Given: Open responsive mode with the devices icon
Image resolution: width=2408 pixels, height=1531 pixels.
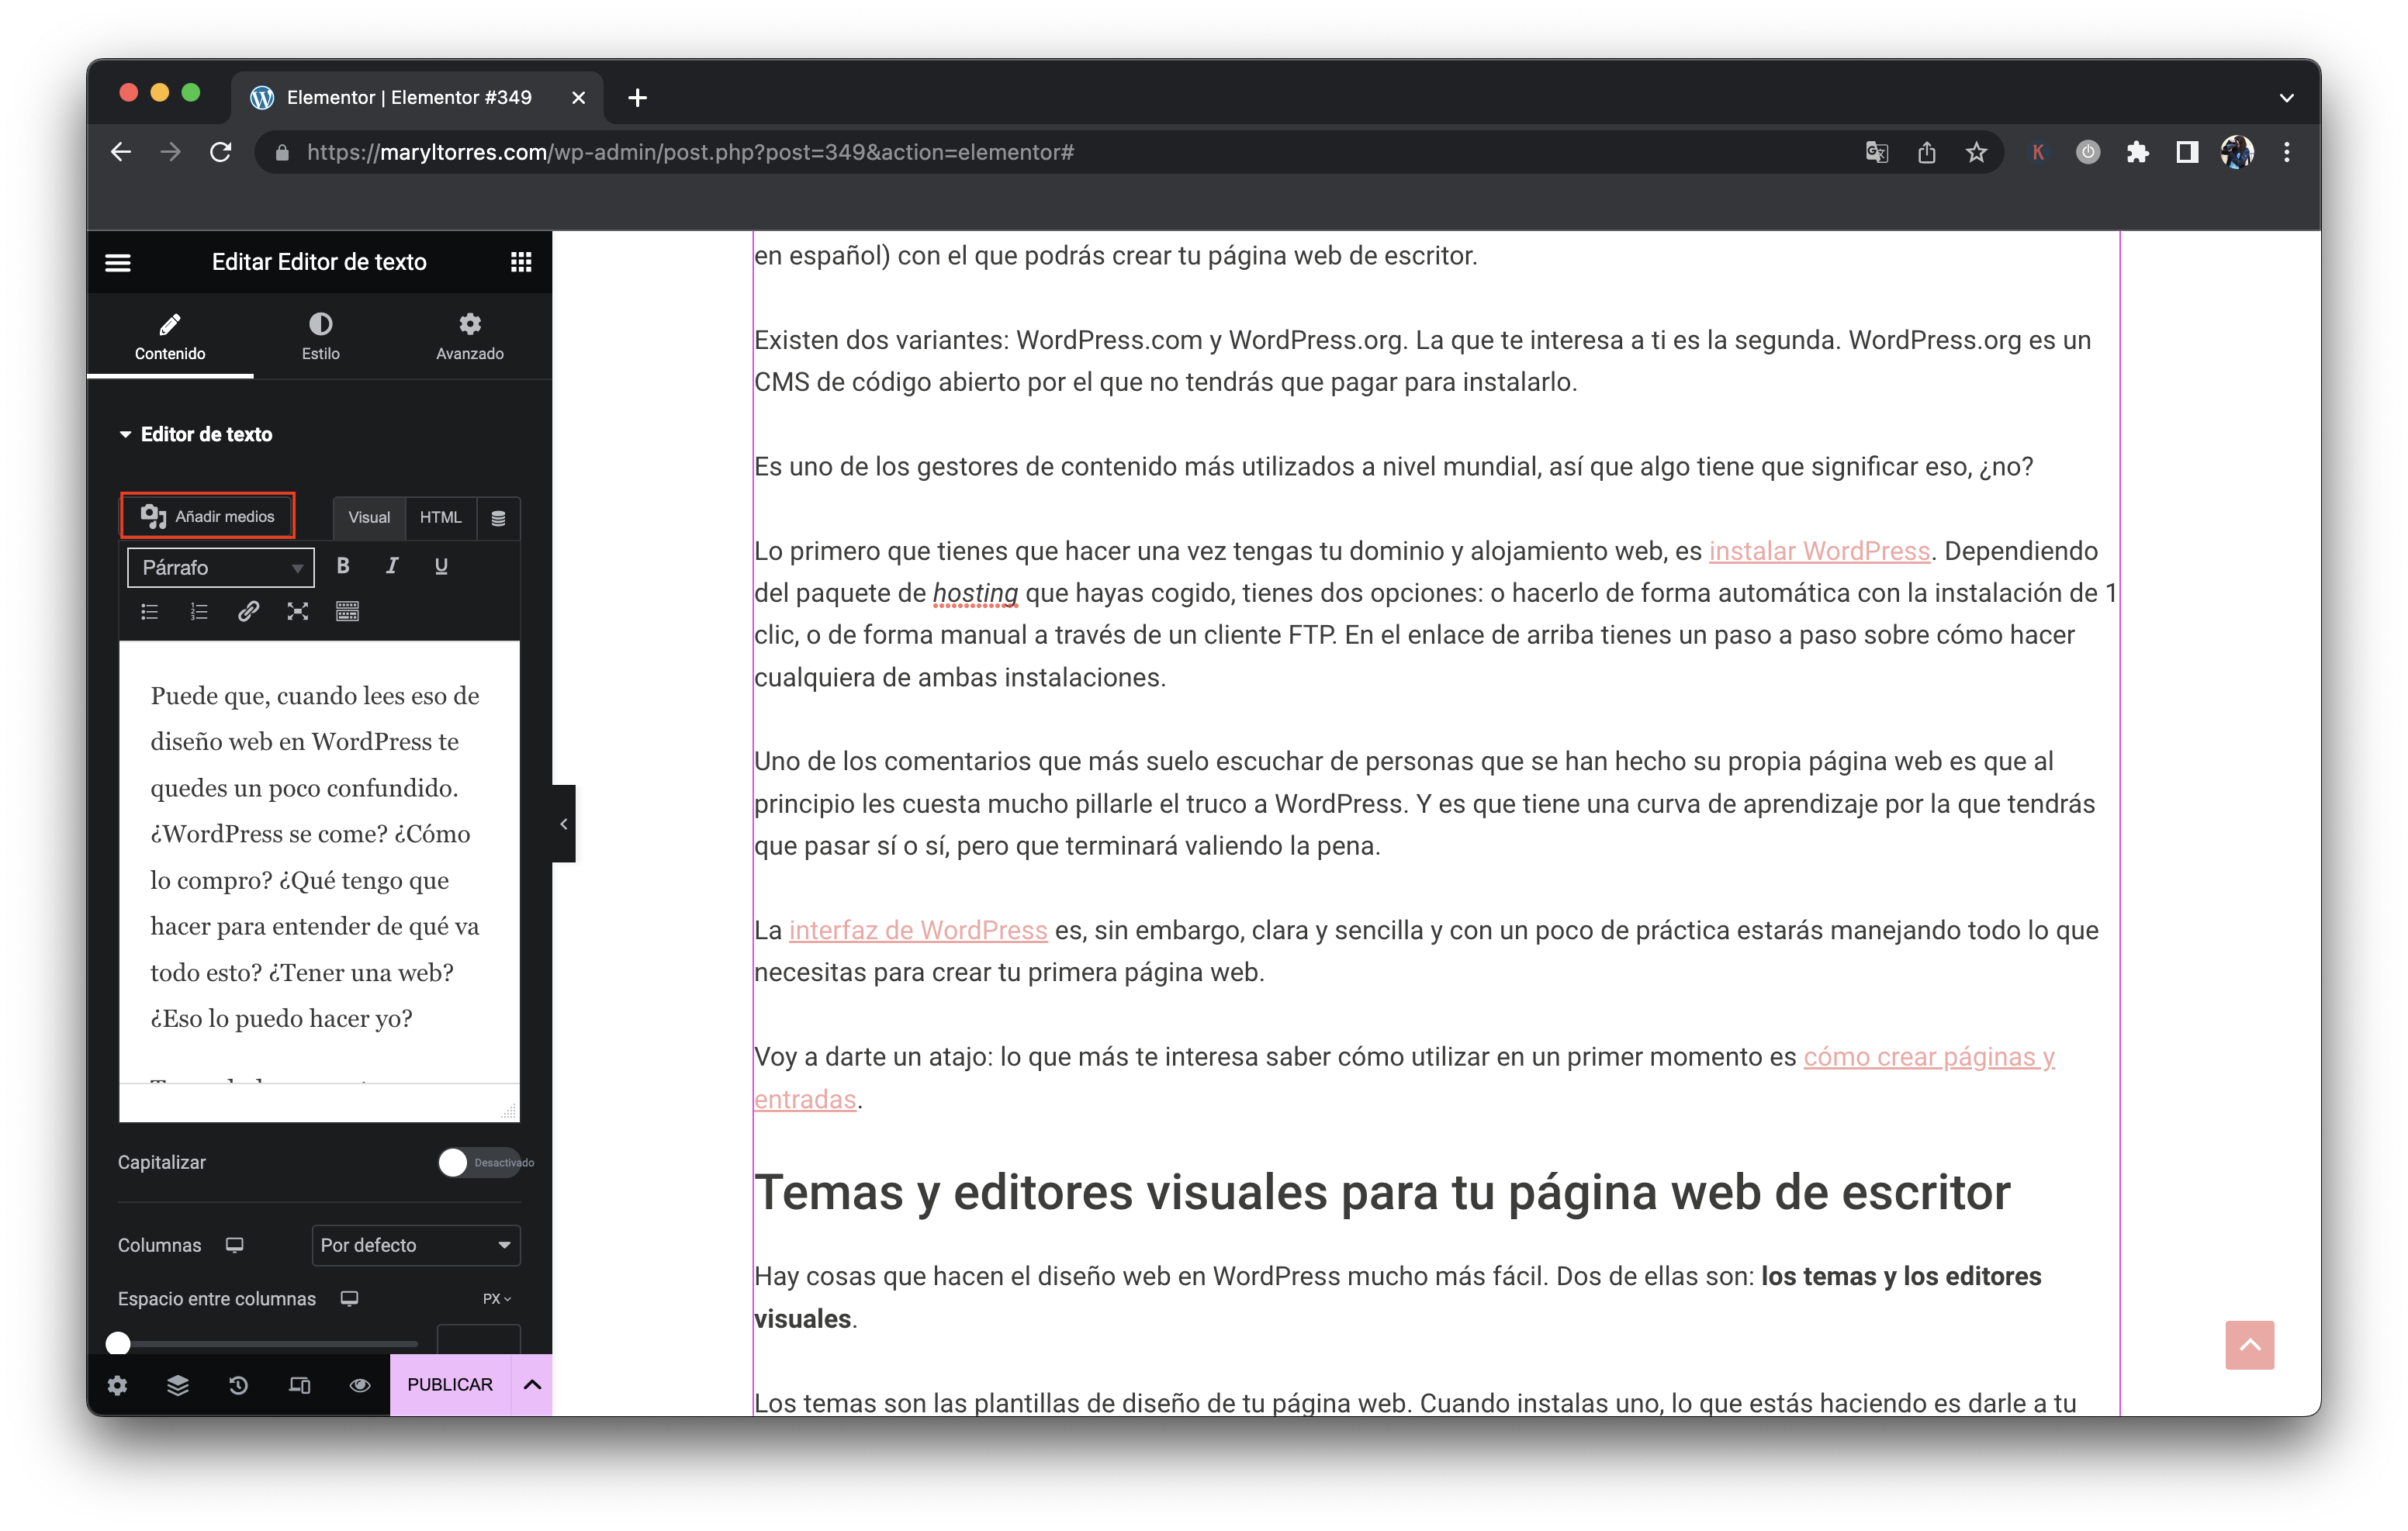Looking at the screenshot, I should pos(299,1385).
